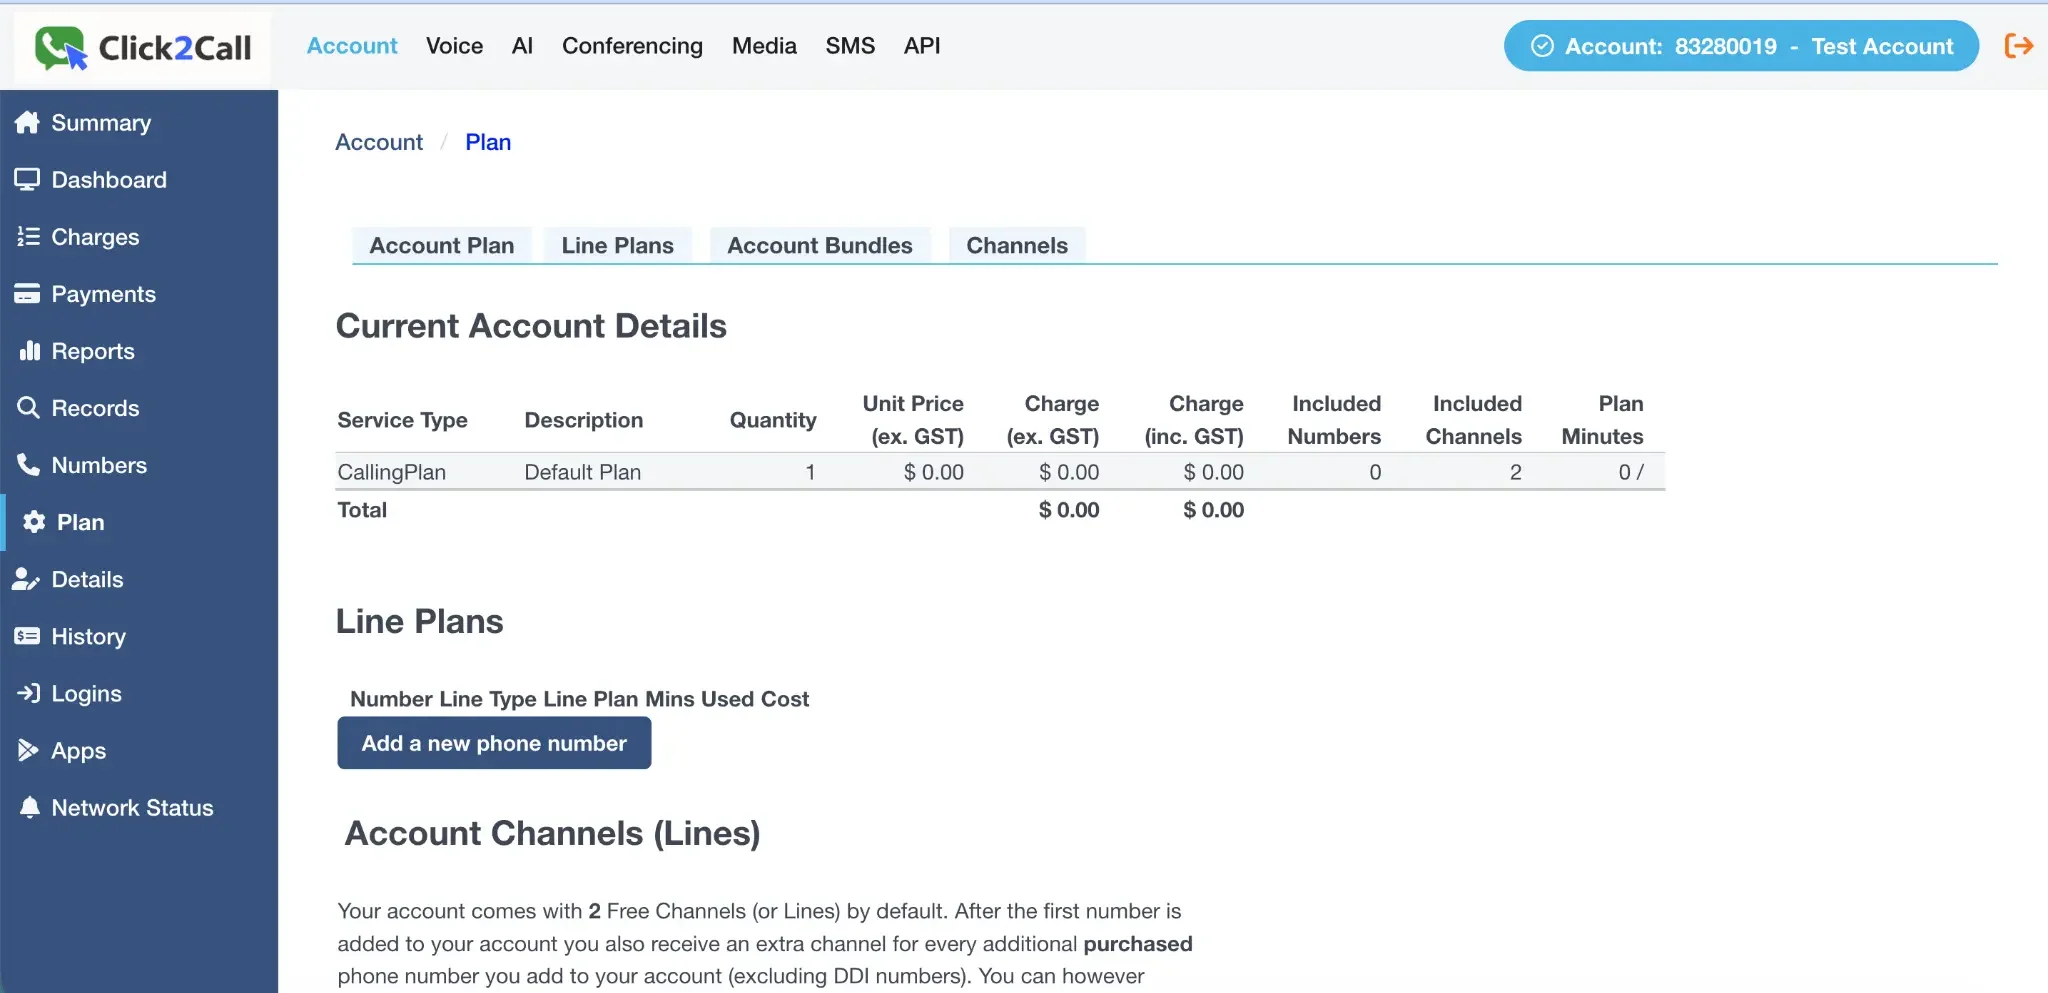
Task: Click the Network Status bell icon
Action: tap(29, 807)
